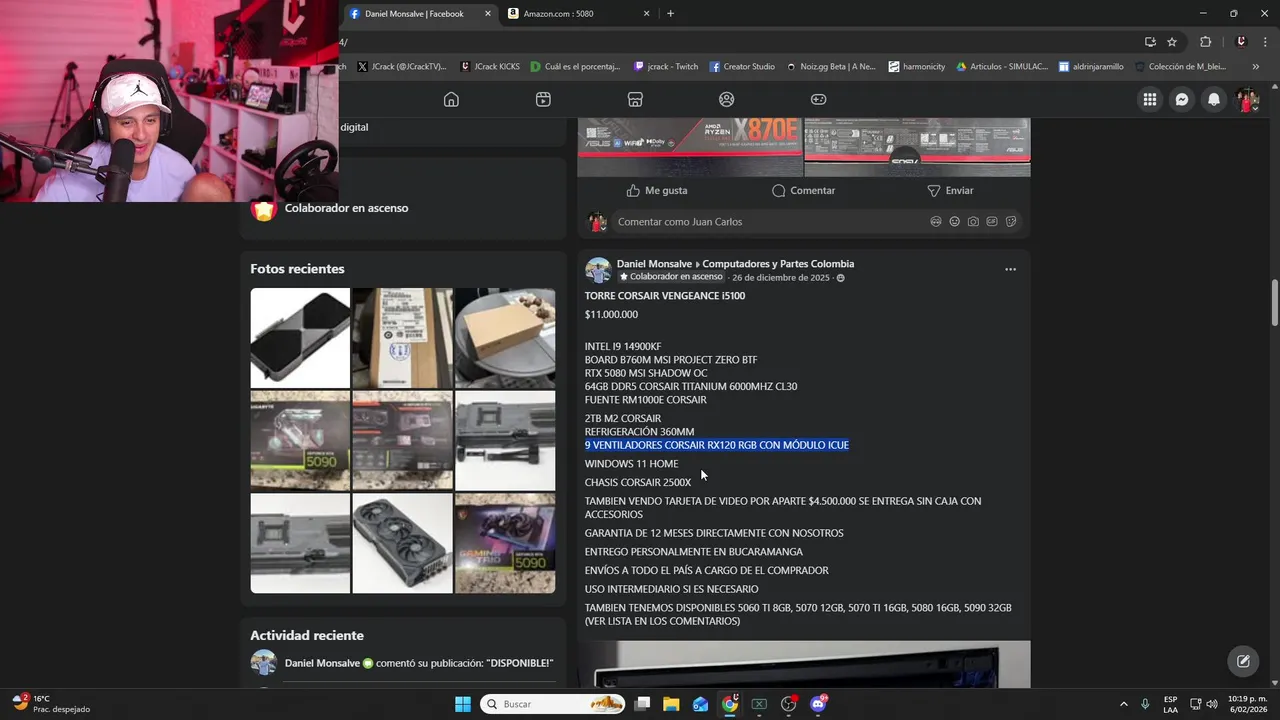Click install app icon in address bar
Image resolution: width=1280 pixels, height=720 pixels.
click(1150, 42)
